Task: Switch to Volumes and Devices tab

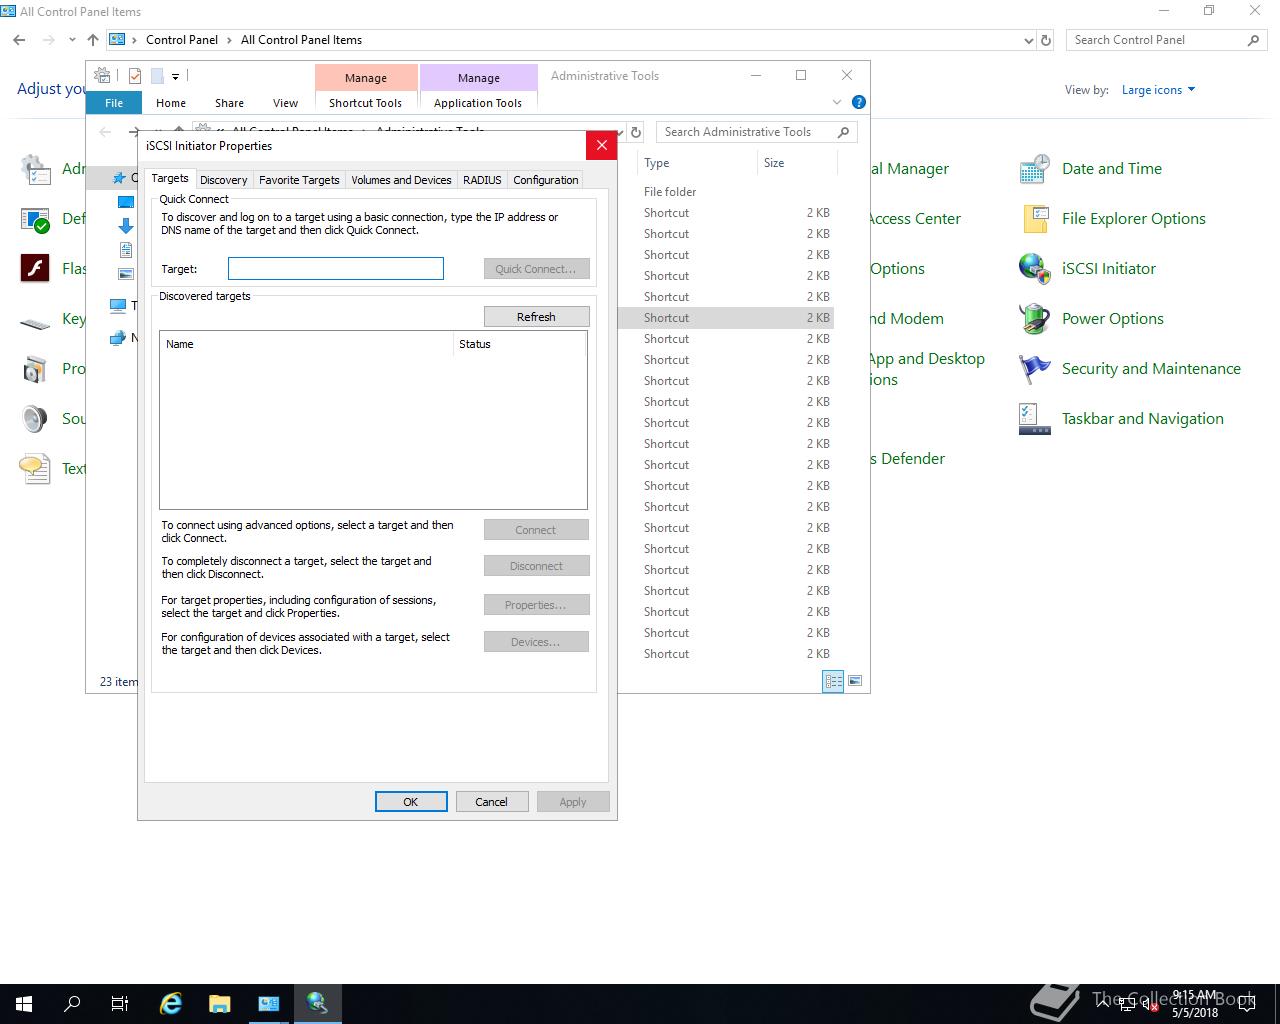Action: pyautogui.click(x=401, y=180)
